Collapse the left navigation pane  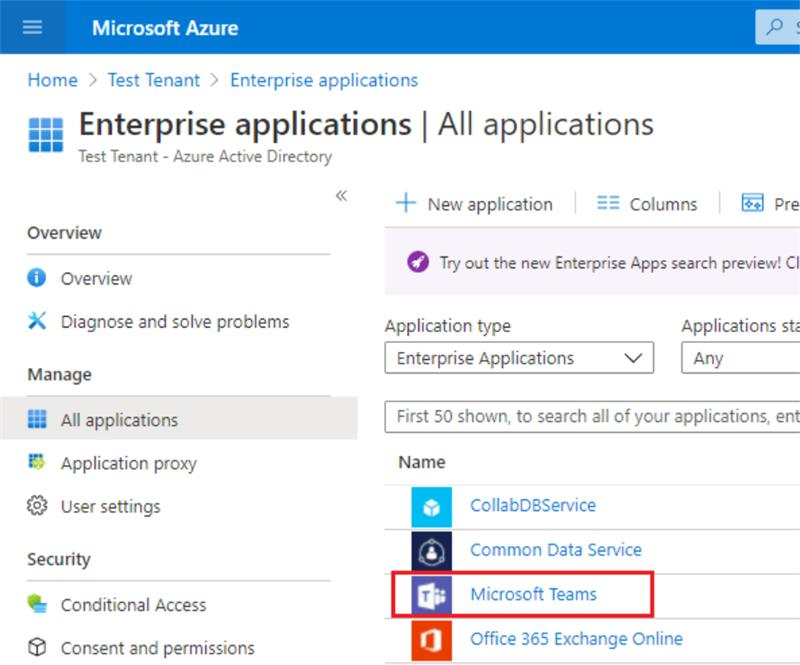point(341,196)
